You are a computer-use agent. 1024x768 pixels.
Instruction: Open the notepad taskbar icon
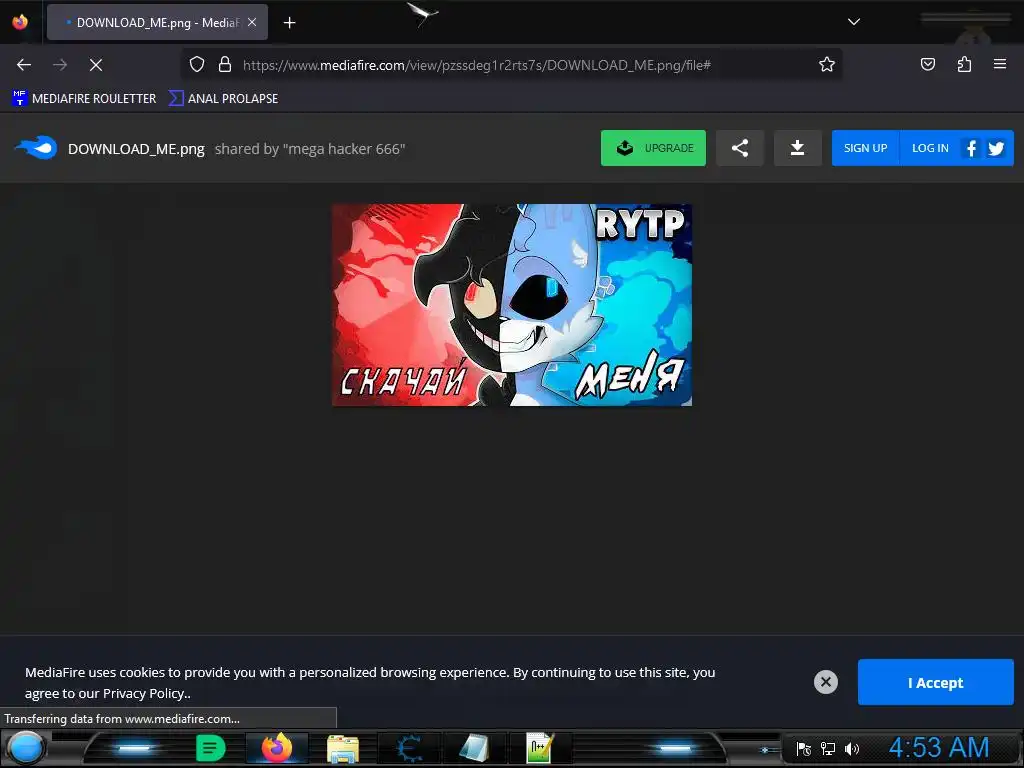coord(474,748)
